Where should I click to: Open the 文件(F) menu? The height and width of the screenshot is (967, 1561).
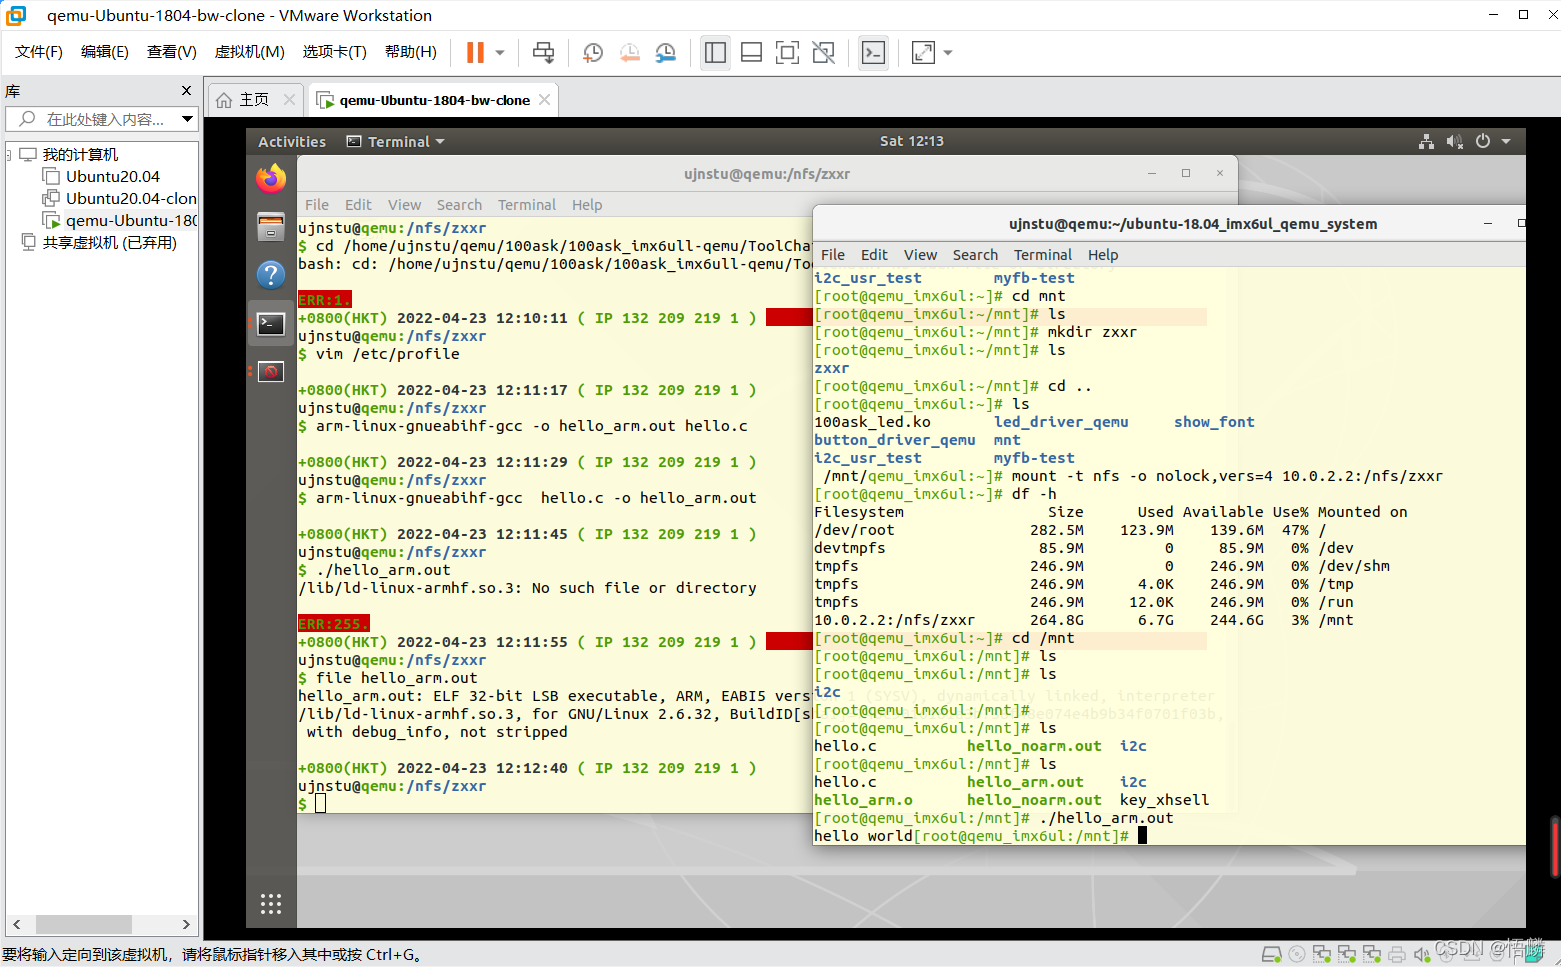(x=39, y=52)
